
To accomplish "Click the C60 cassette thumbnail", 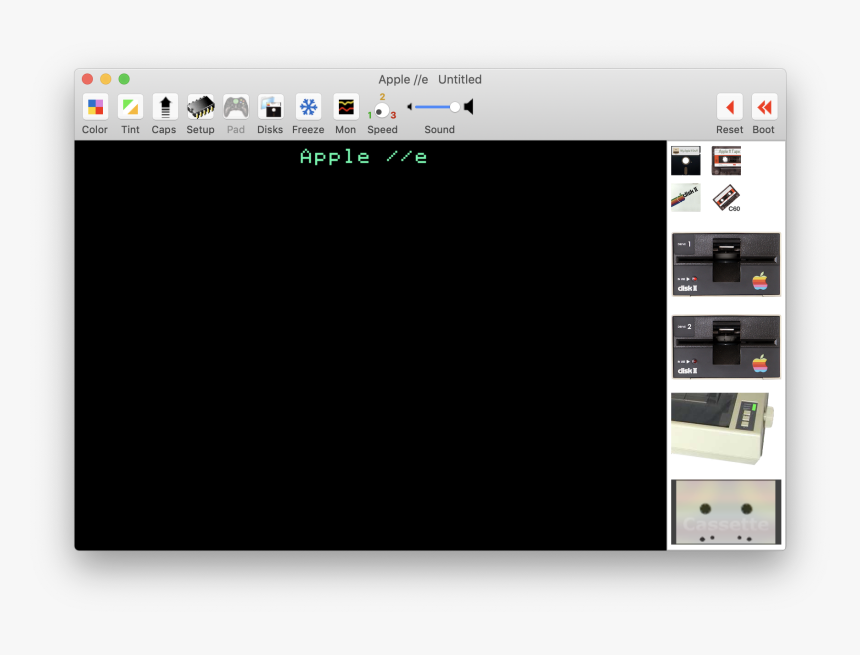I will [x=725, y=198].
